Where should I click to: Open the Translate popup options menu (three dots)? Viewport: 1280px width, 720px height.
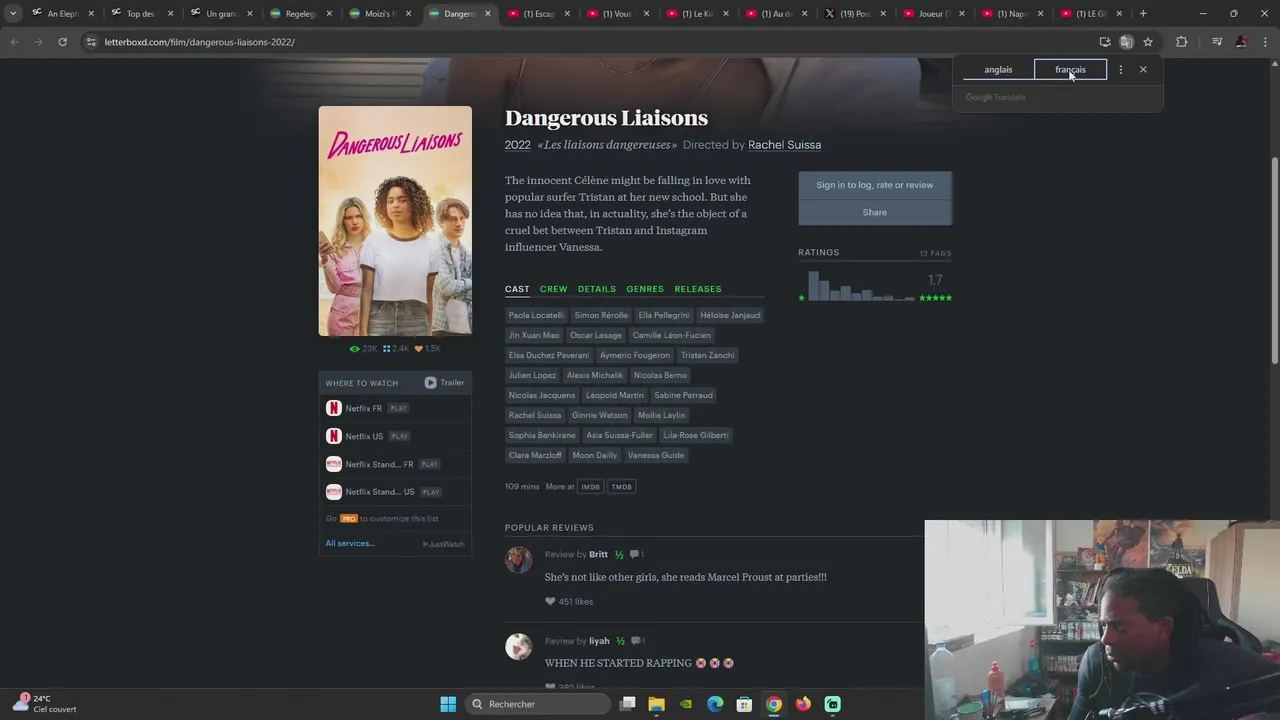[1121, 70]
